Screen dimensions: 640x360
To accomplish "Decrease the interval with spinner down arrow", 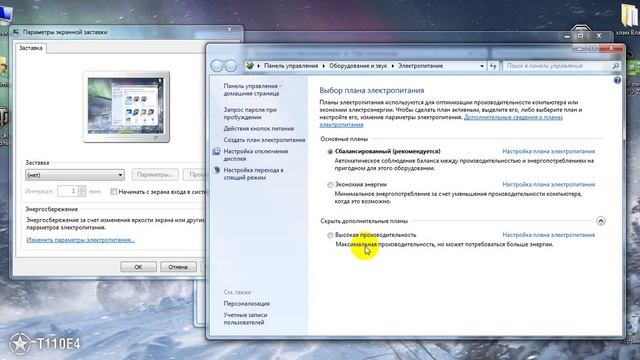I will (x=82, y=194).
